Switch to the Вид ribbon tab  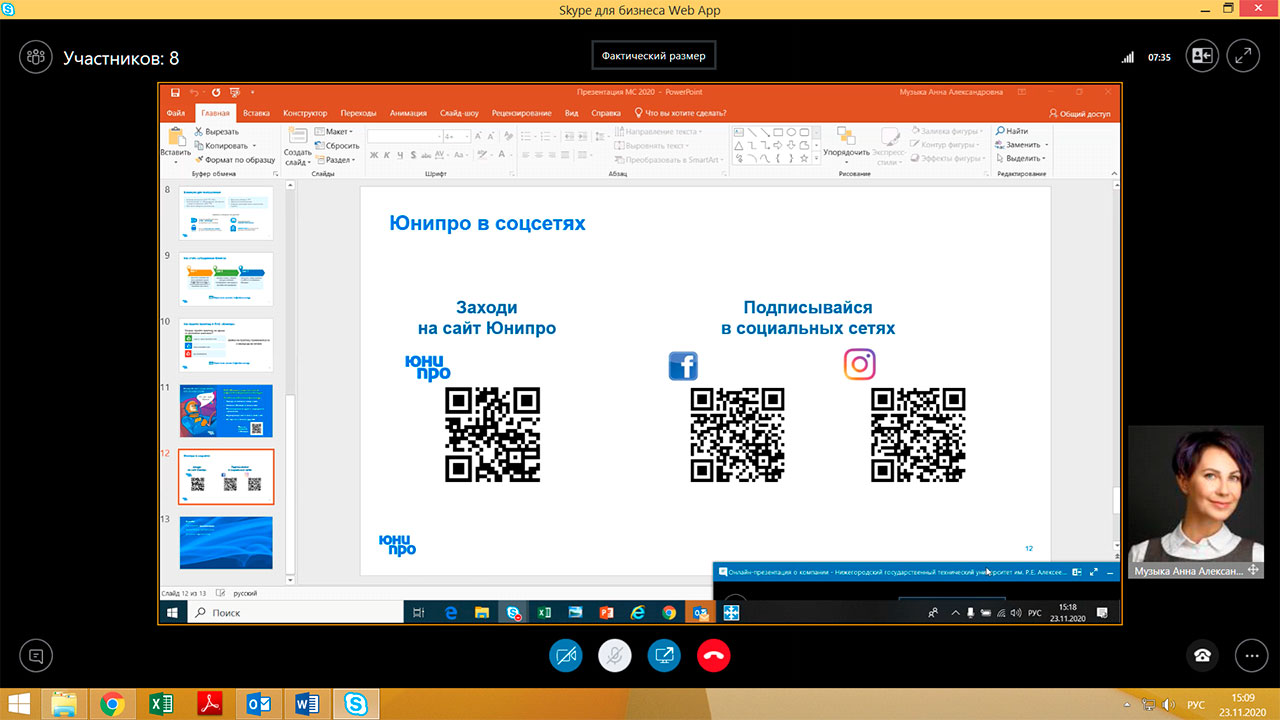[x=572, y=113]
